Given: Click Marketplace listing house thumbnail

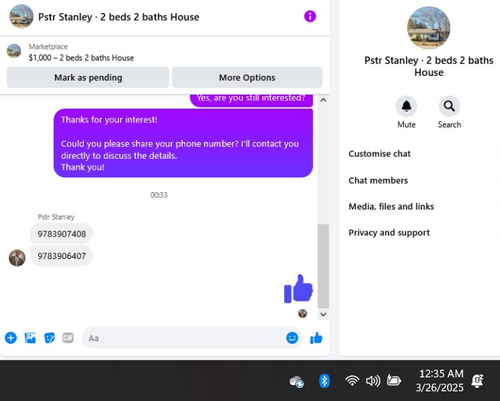Looking at the screenshot, I should [x=14, y=51].
